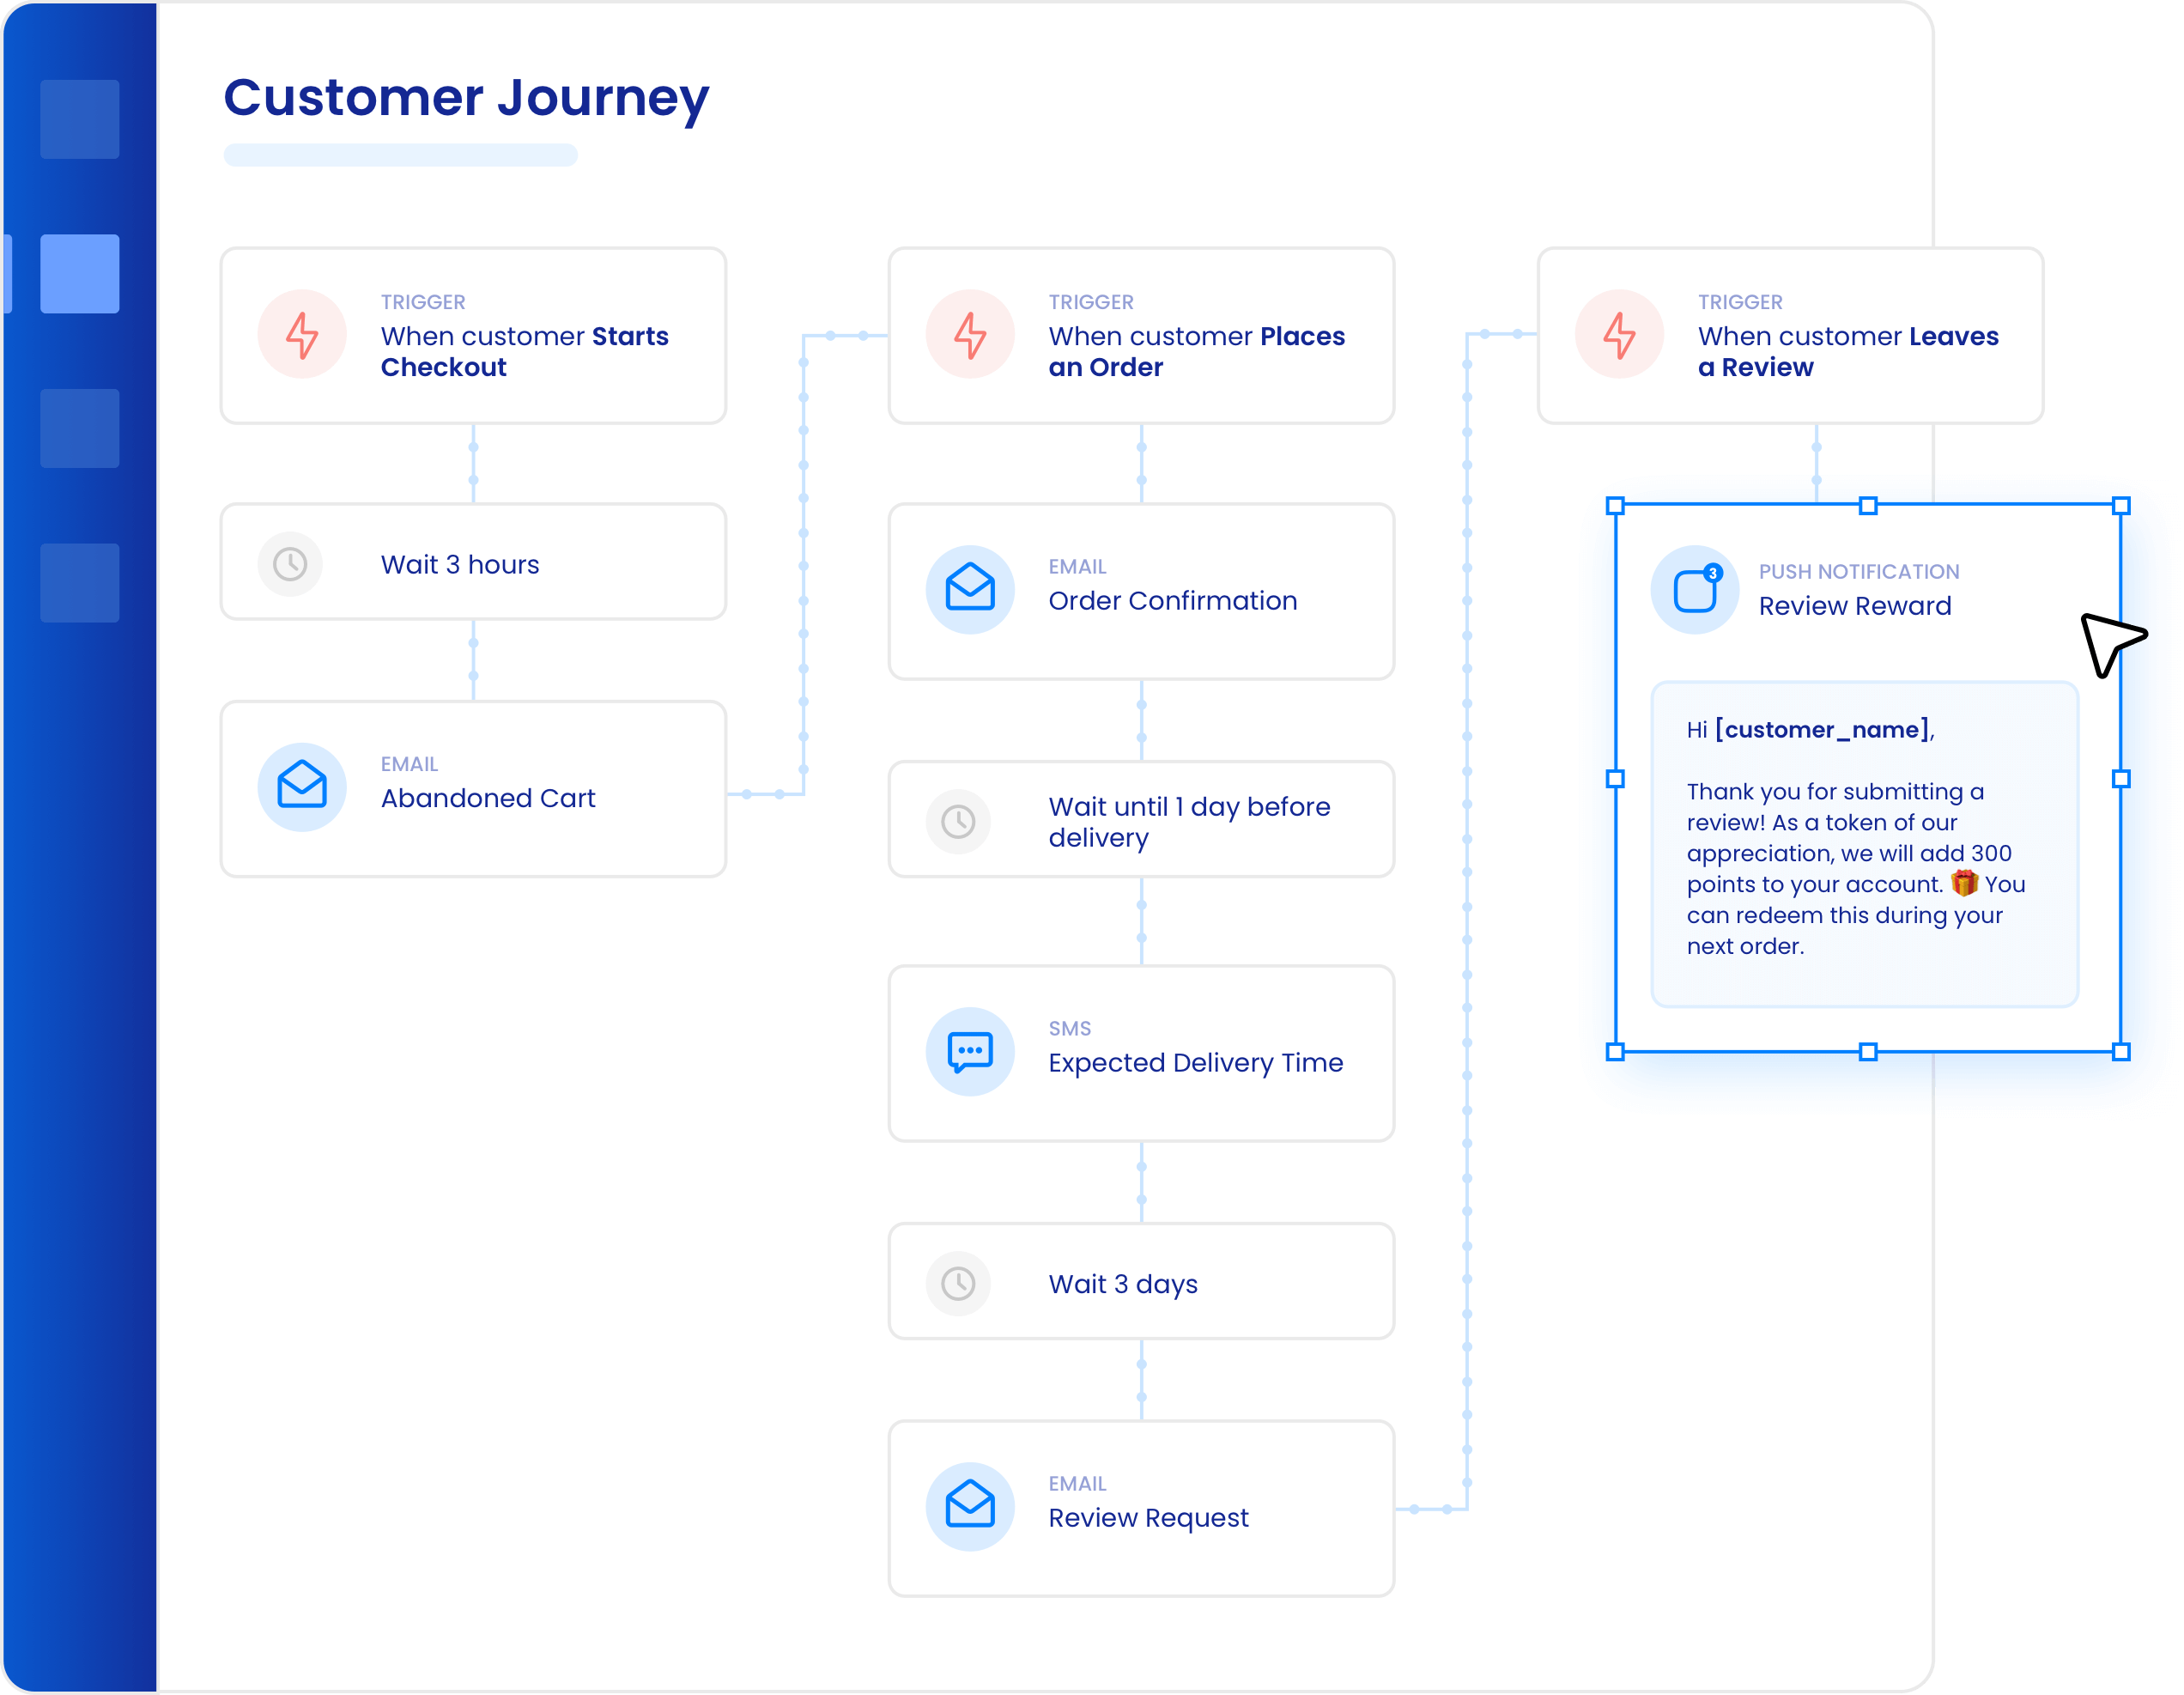Click top-right resize handle of selected card
The height and width of the screenshot is (1695, 2184).
tap(2121, 506)
